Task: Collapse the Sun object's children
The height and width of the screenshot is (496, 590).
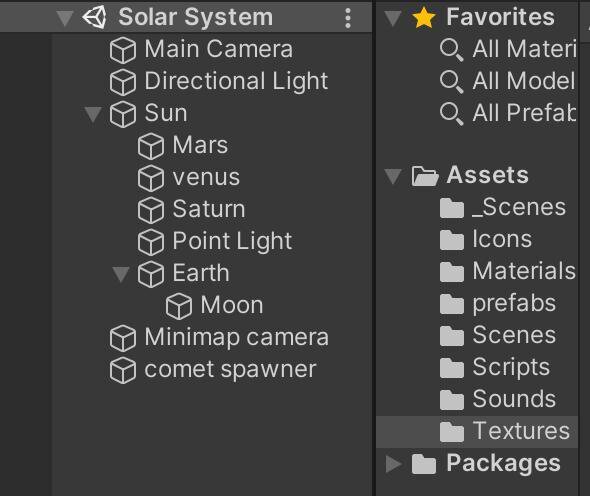Action: point(93,114)
